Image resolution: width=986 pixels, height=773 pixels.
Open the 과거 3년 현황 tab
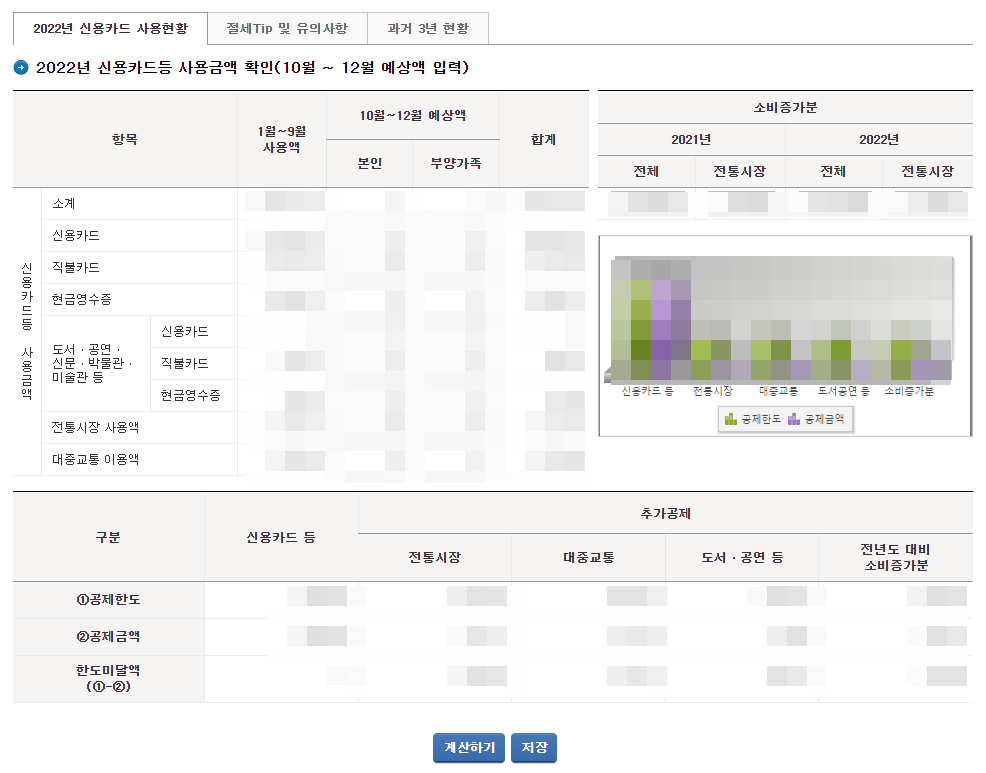coord(428,28)
